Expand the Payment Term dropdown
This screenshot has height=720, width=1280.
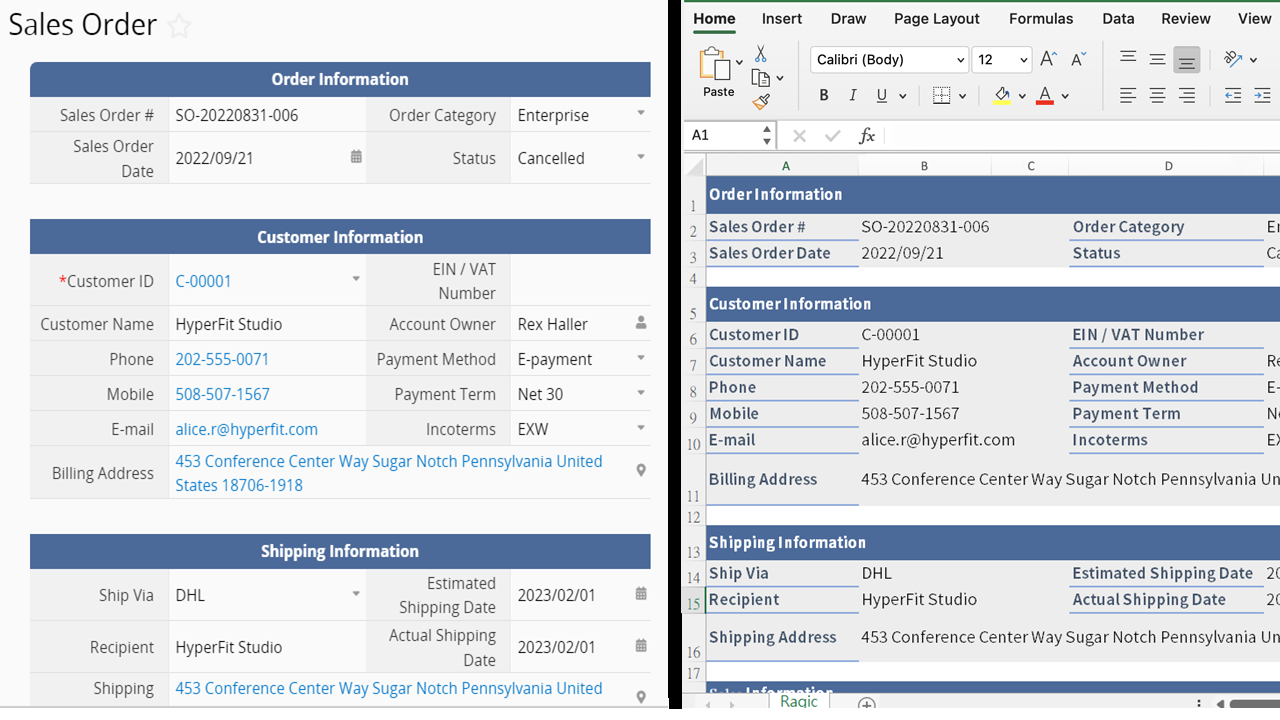coord(640,393)
